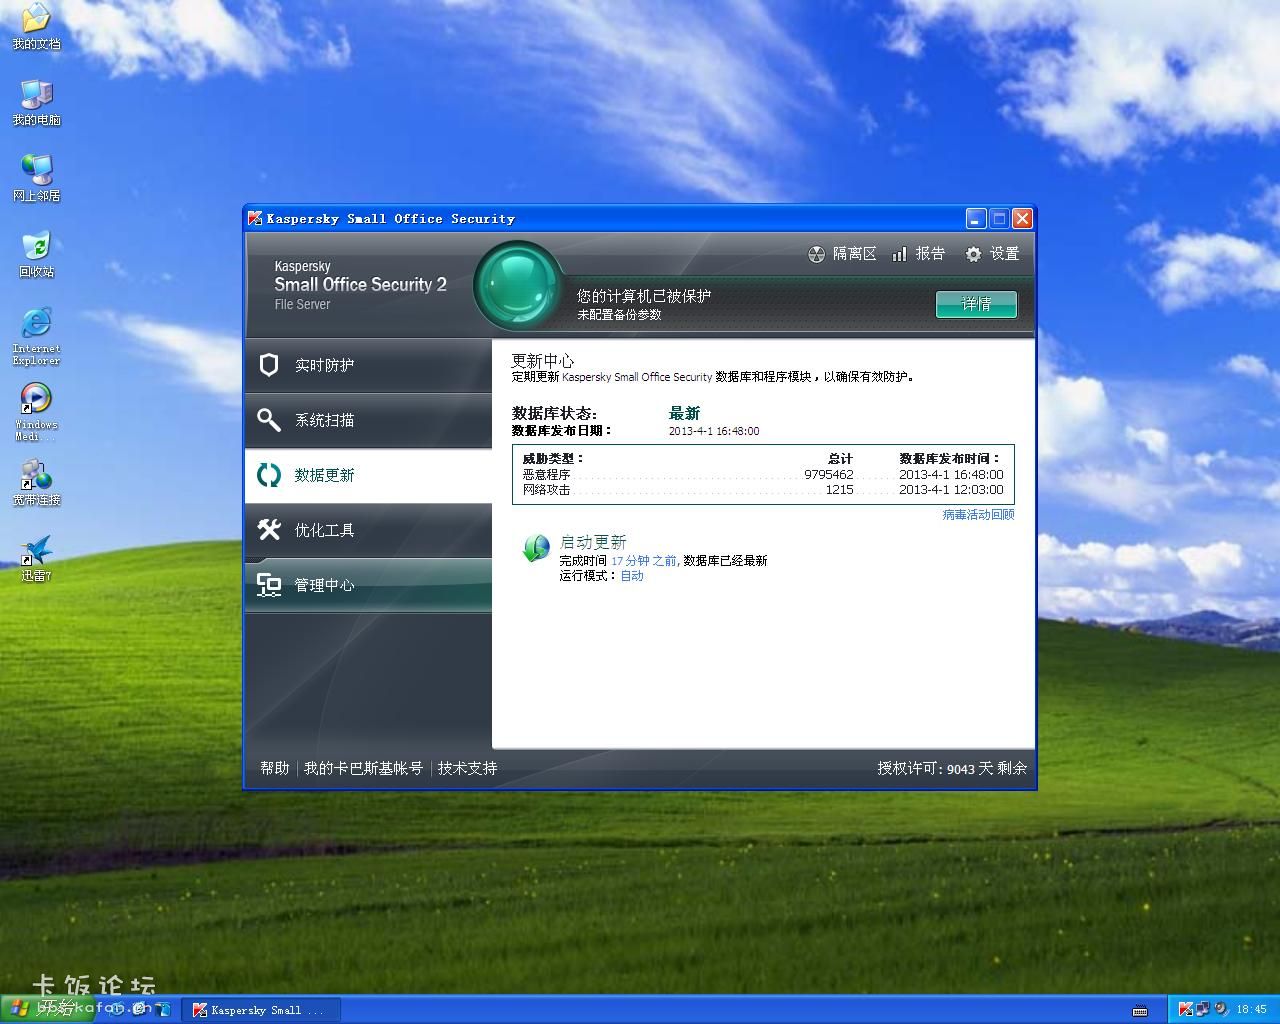
Task: Click the computers icon beside 管理中心
Action: pyautogui.click(x=268, y=585)
